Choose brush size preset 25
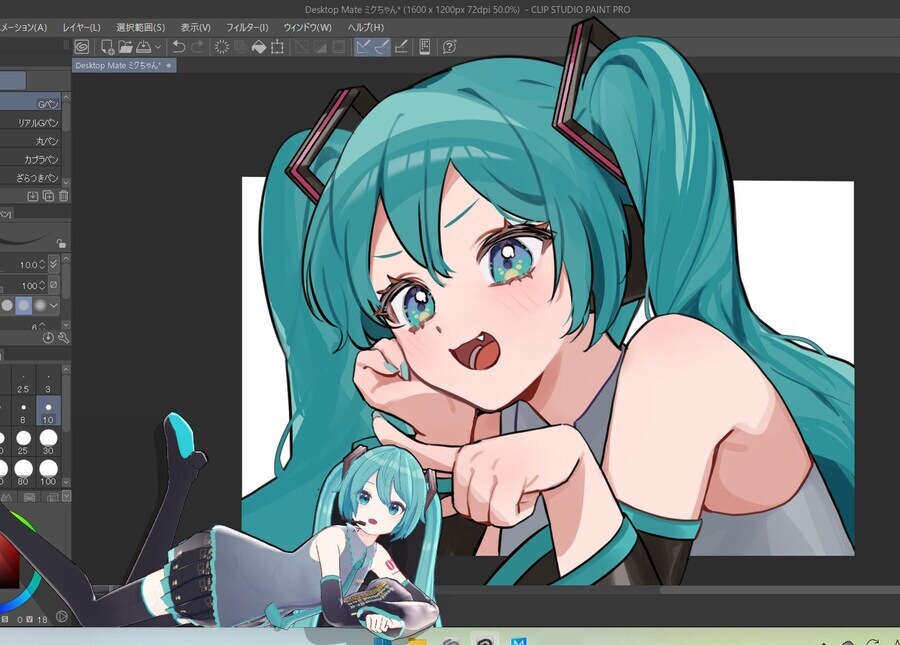Screen dimensions: 900x645 click(x=24, y=442)
